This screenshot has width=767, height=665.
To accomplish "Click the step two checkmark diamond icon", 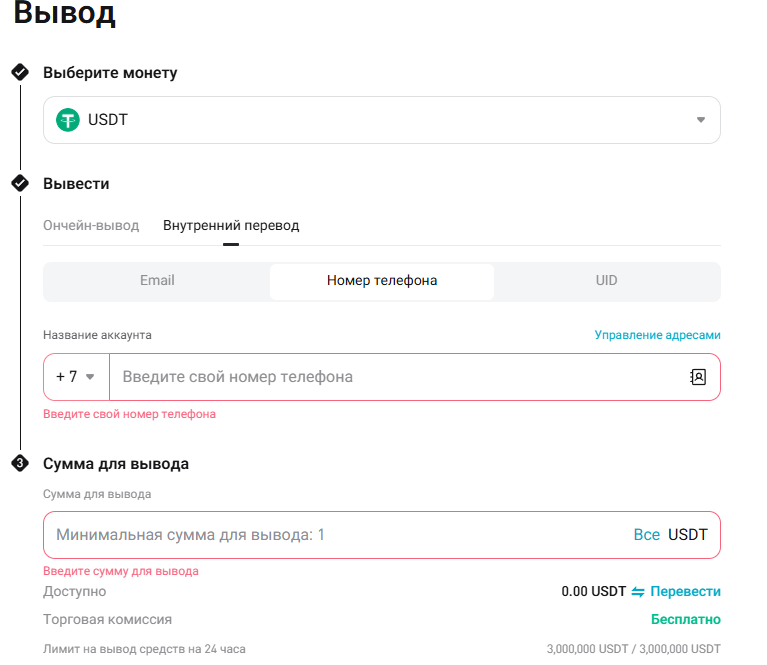I will (20, 183).
